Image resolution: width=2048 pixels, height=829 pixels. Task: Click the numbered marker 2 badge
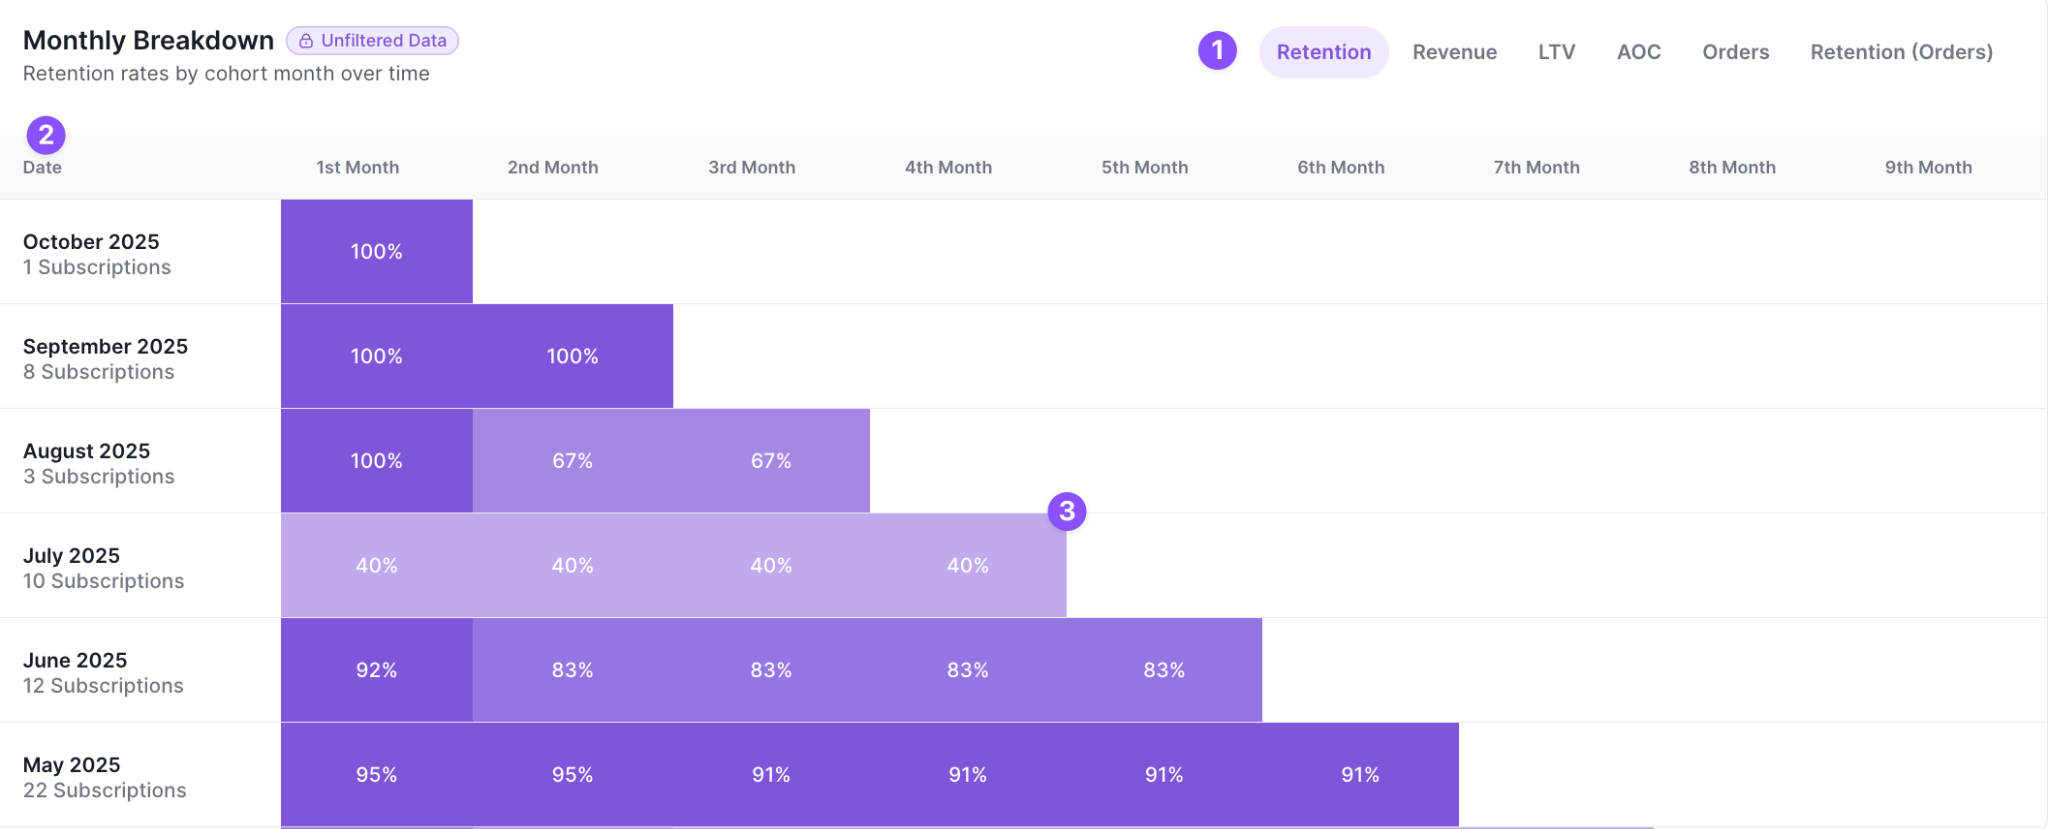[x=46, y=135]
